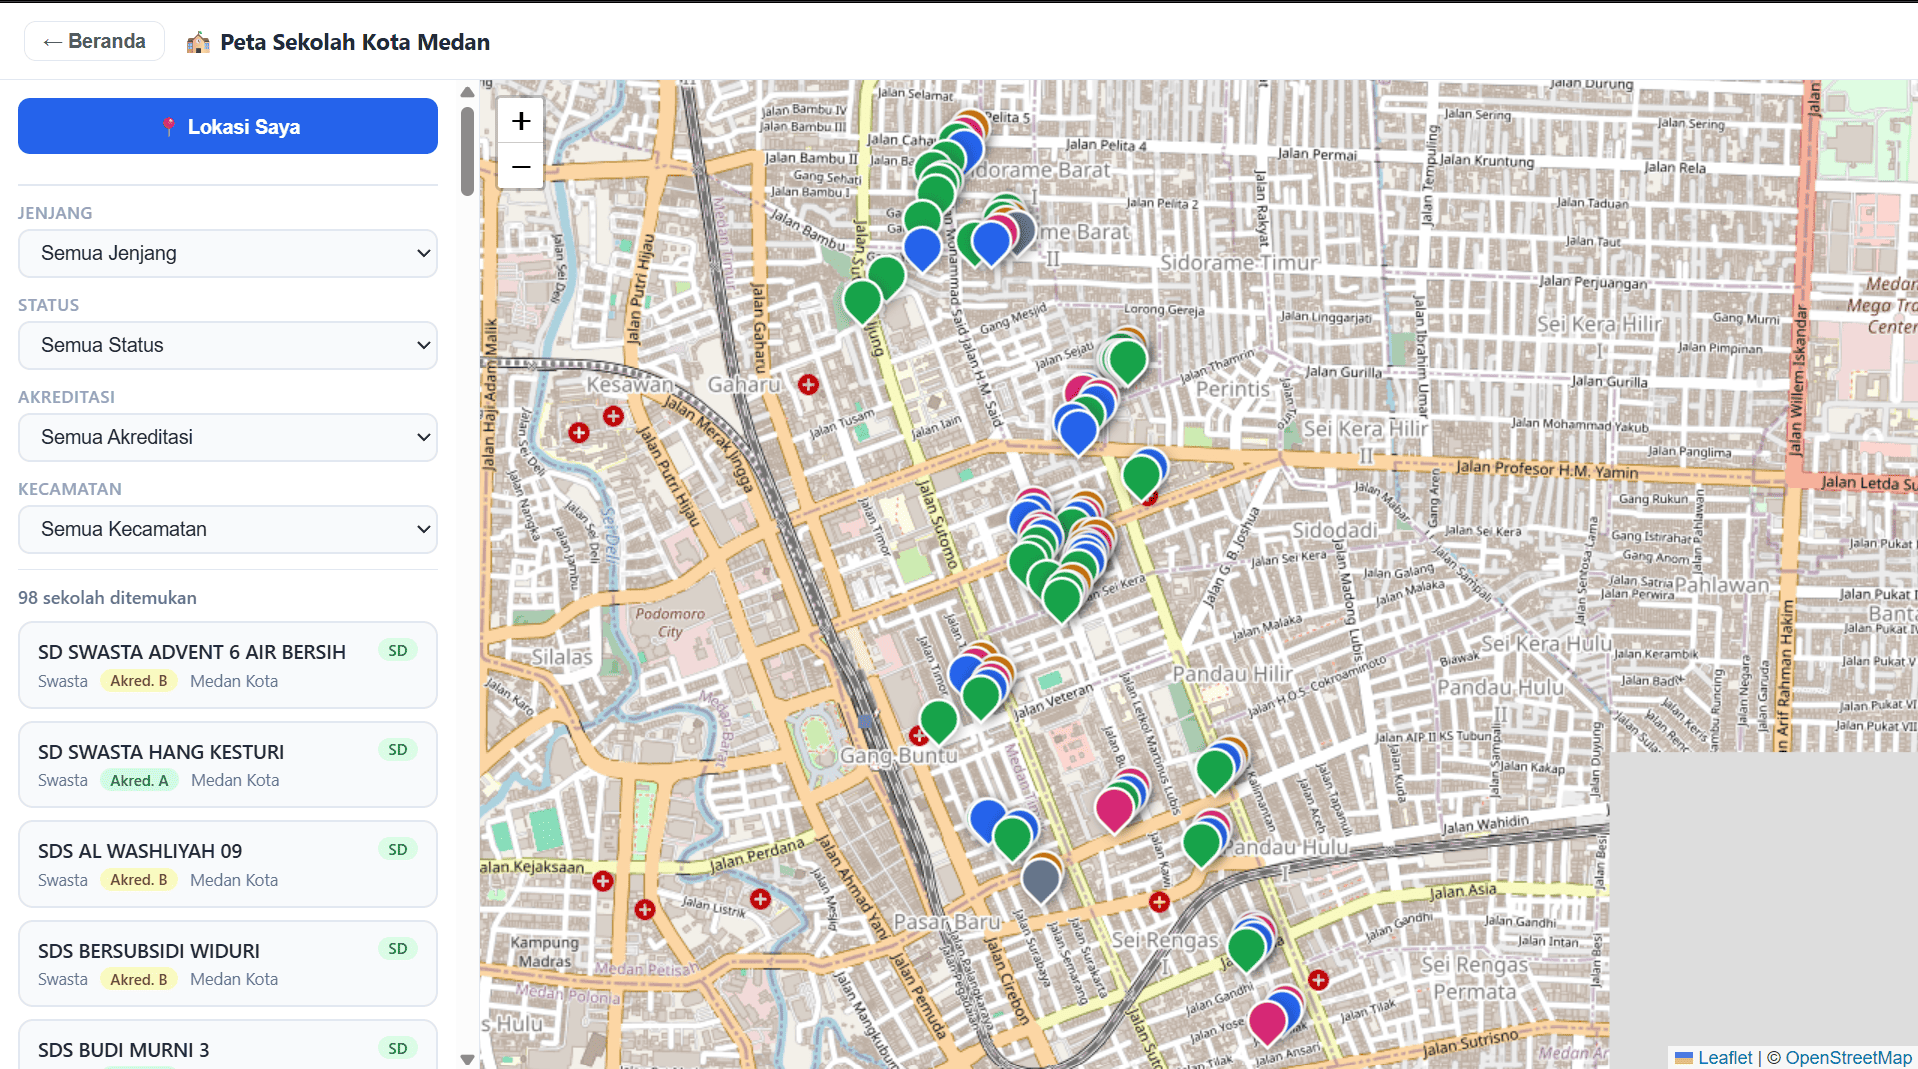Click the green marker on Jalan Profesor H.M. Yamin

coord(1141,476)
